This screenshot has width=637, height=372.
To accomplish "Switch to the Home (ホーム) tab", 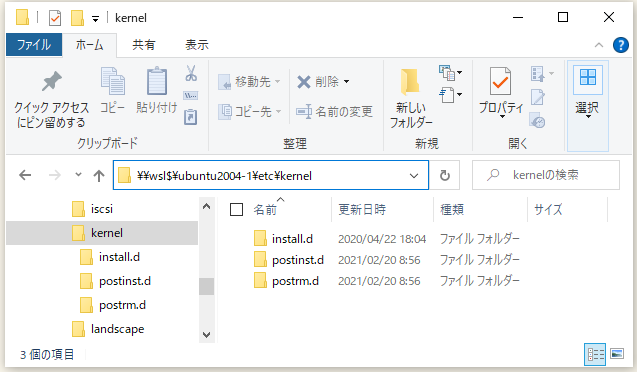I will [x=89, y=45].
